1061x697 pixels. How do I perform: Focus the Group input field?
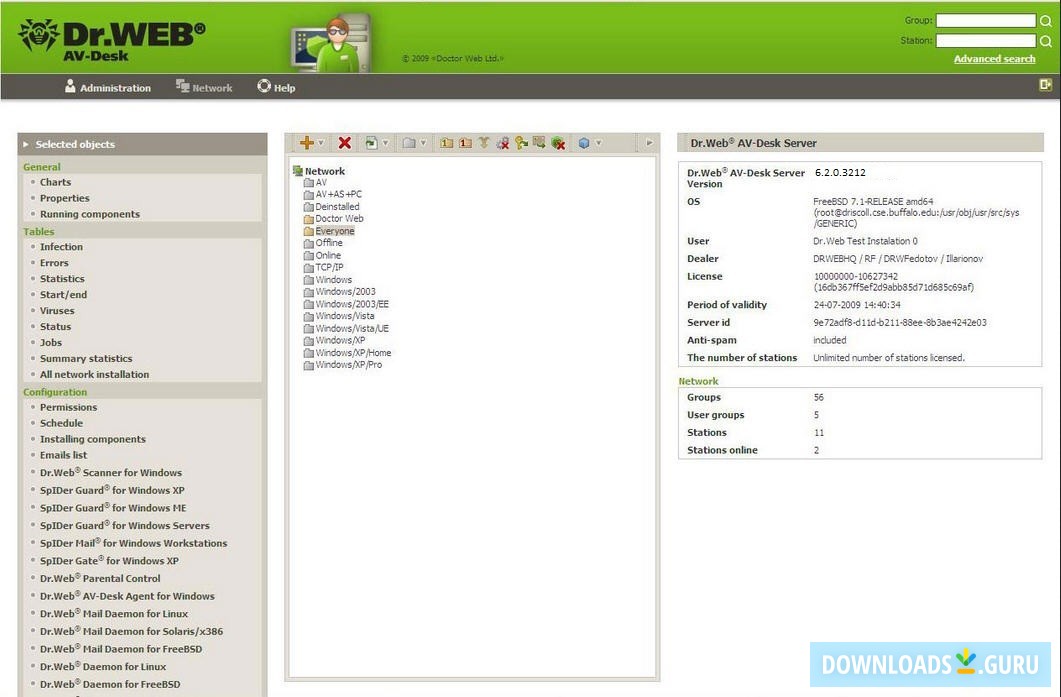coord(986,20)
